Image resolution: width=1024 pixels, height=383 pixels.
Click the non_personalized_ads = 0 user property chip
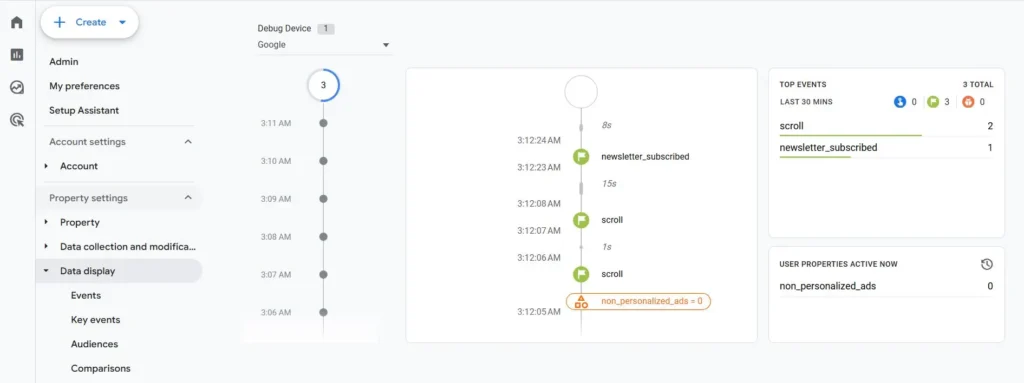pyautogui.click(x=638, y=302)
